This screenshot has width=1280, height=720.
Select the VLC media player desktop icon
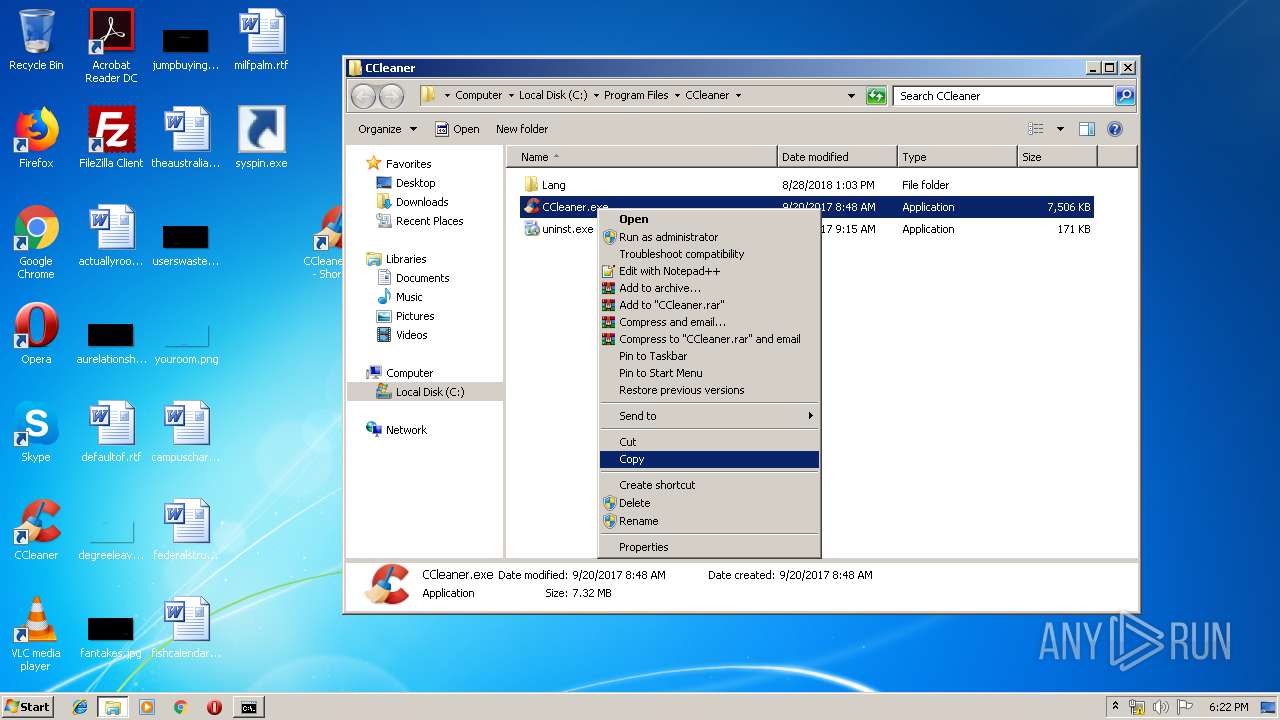tap(36, 634)
